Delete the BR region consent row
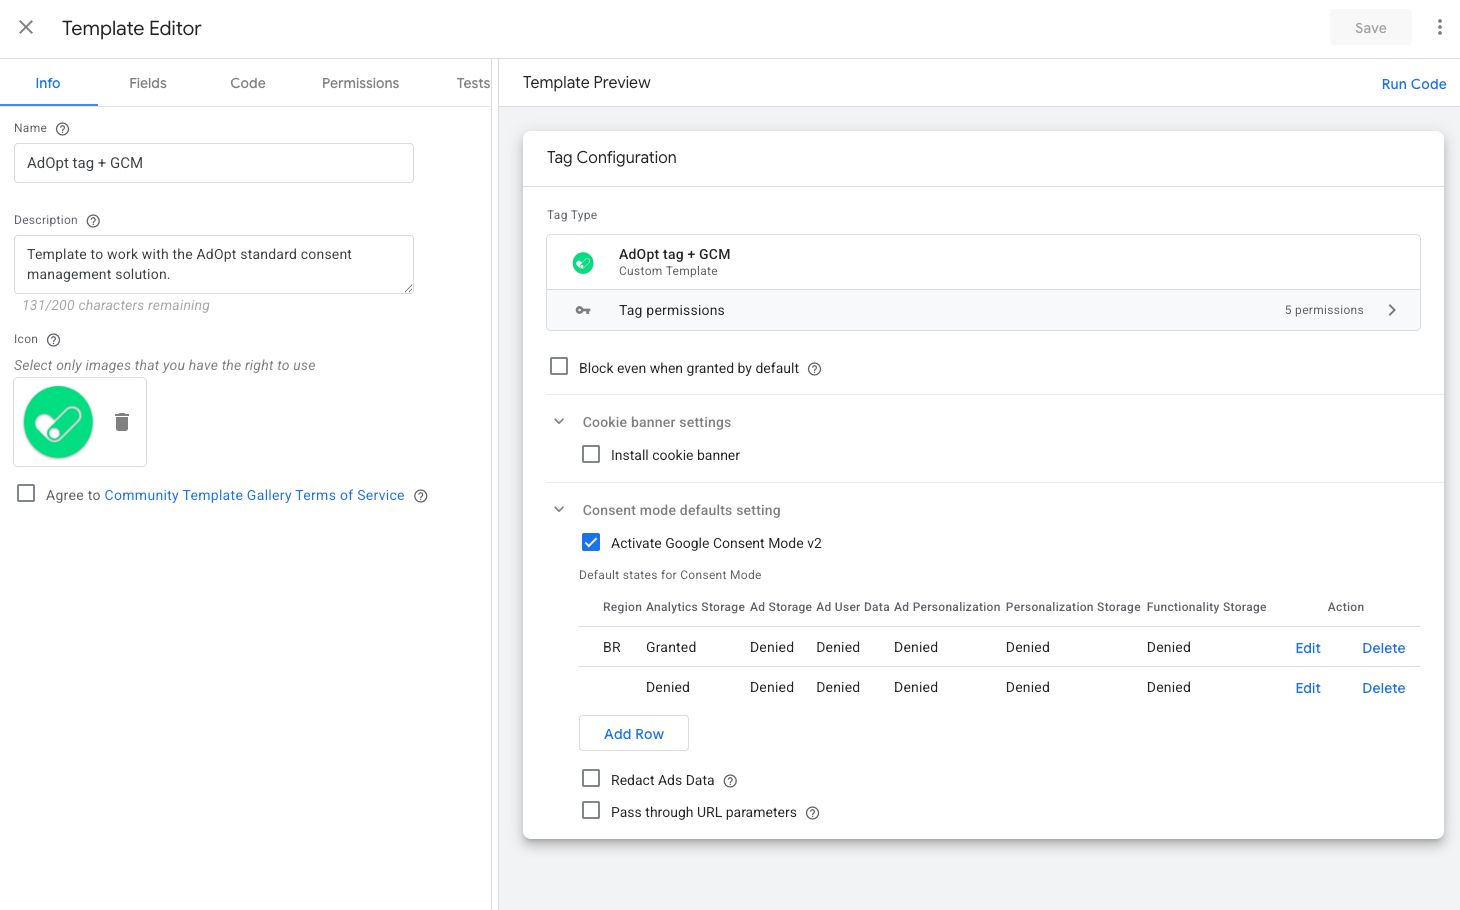Image resolution: width=1460 pixels, height=910 pixels. coord(1383,648)
